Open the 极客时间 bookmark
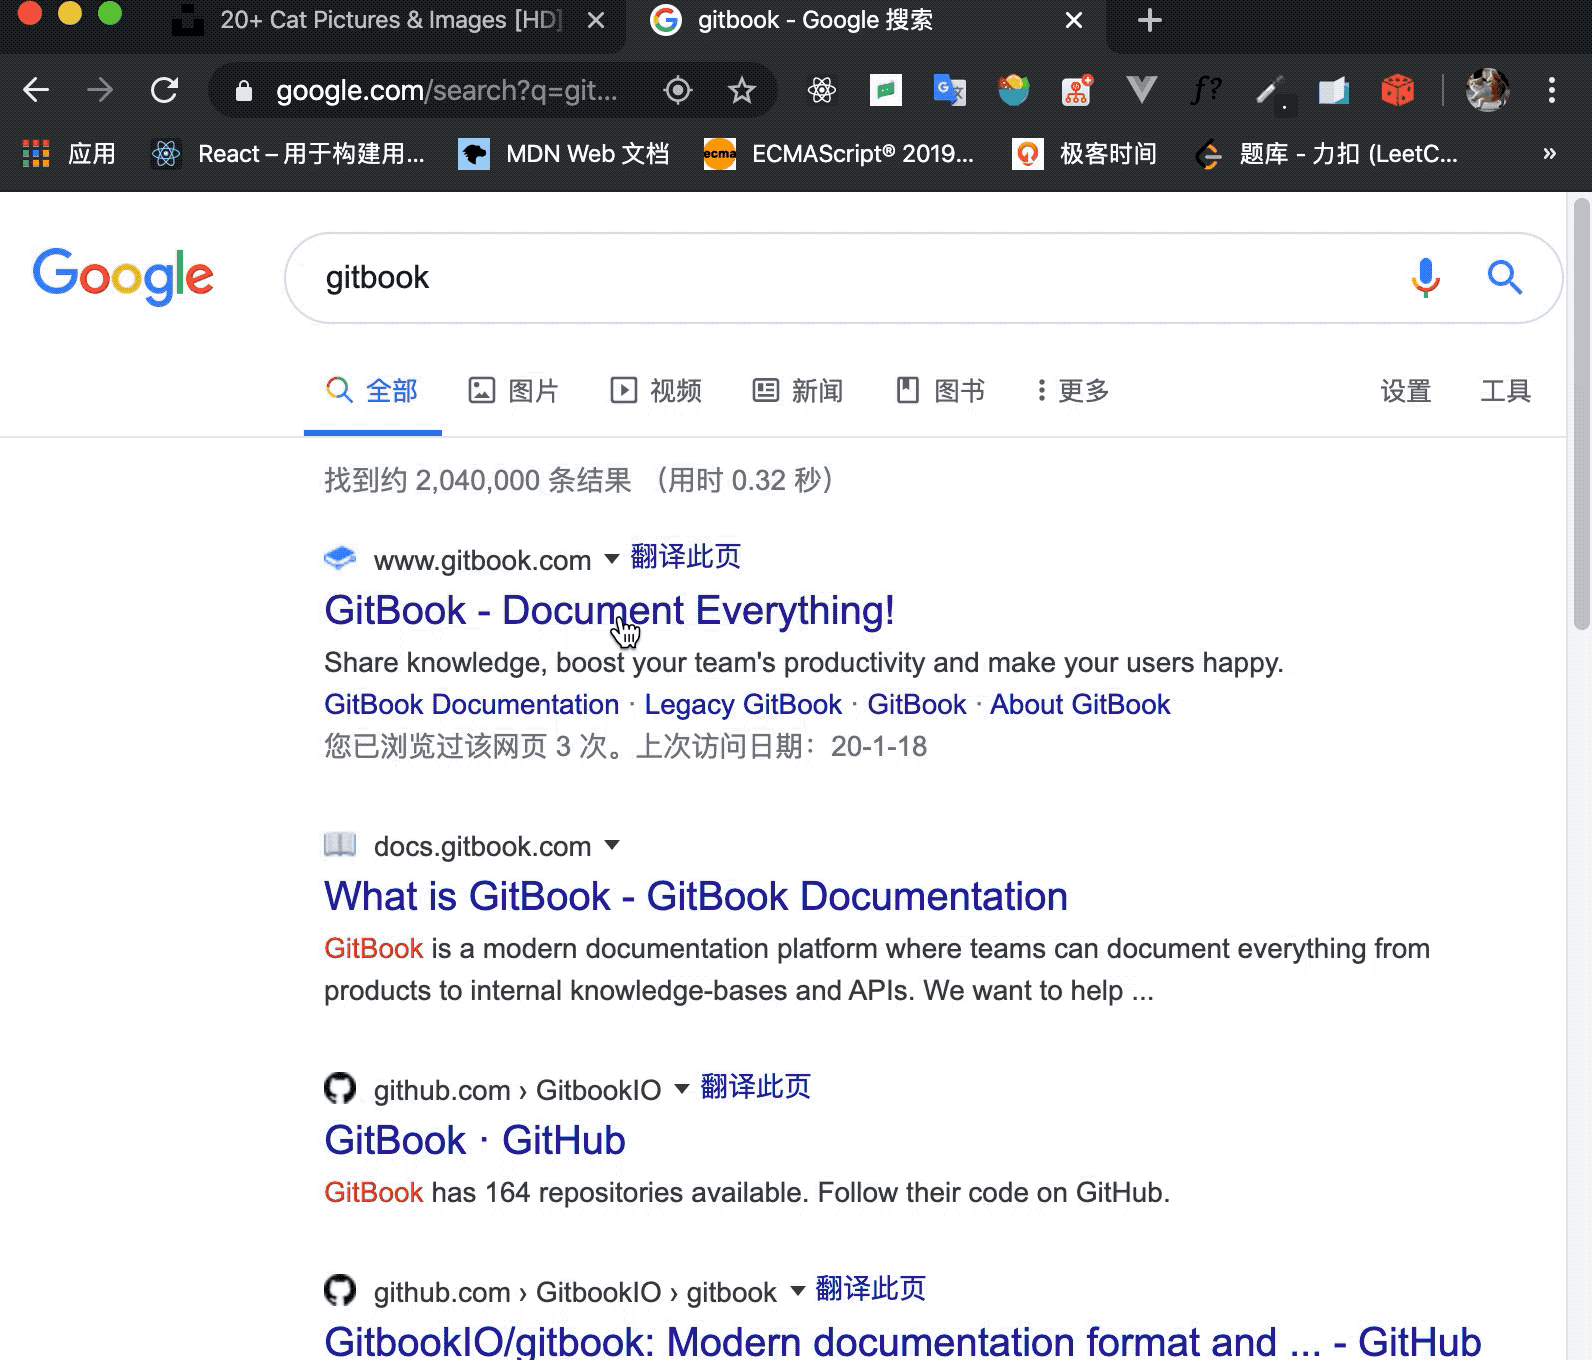The width and height of the screenshot is (1592, 1360). (x=1084, y=153)
